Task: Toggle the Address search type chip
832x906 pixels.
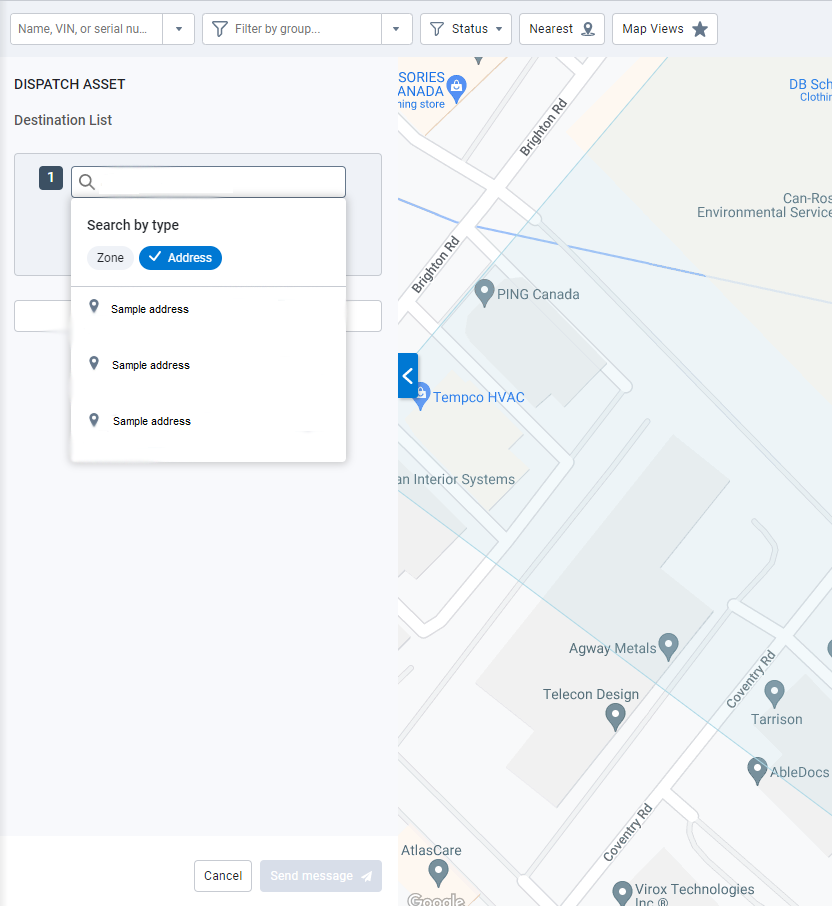Action: (180, 258)
